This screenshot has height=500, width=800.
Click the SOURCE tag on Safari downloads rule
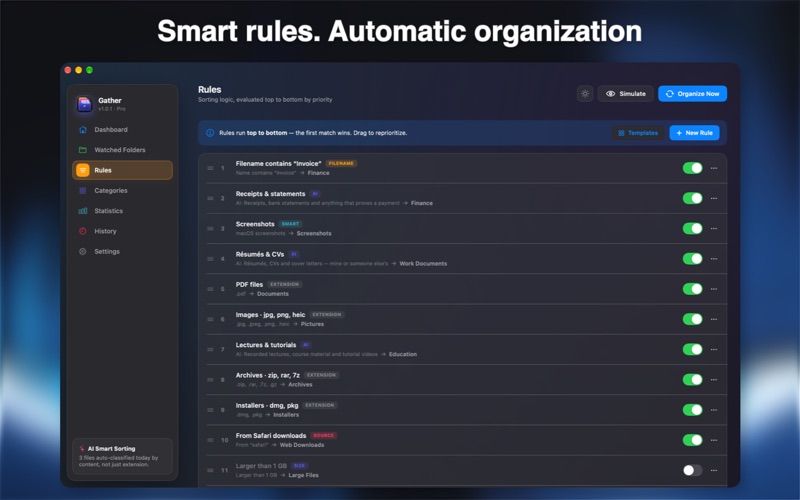coord(323,435)
